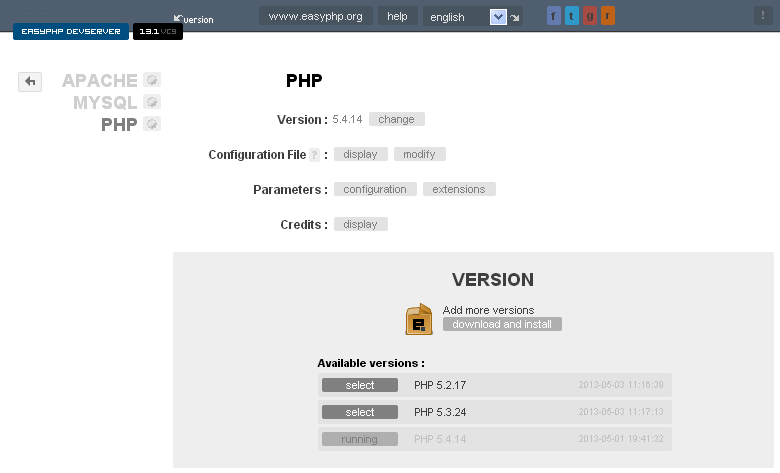
Task: Open the Google social icon
Action: (590, 16)
